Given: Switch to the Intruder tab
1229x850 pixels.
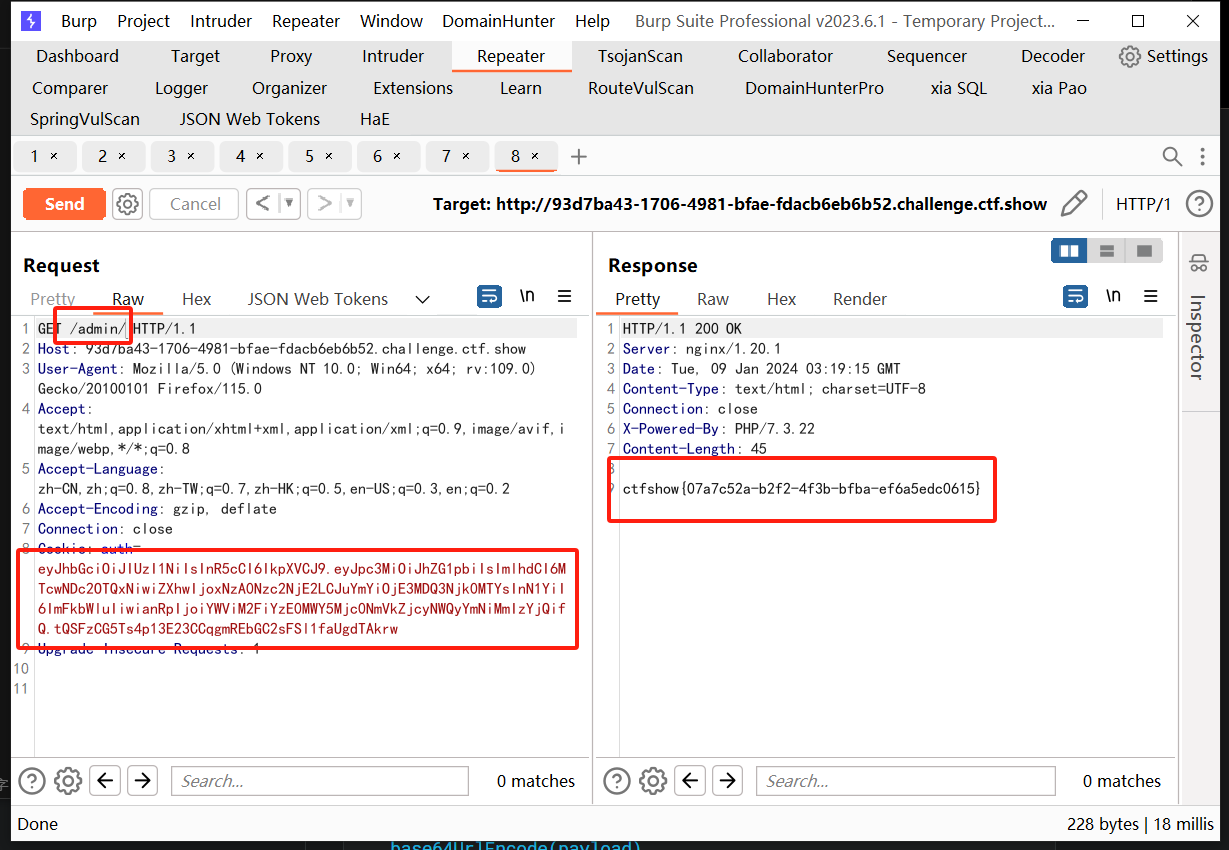Looking at the screenshot, I should (393, 56).
